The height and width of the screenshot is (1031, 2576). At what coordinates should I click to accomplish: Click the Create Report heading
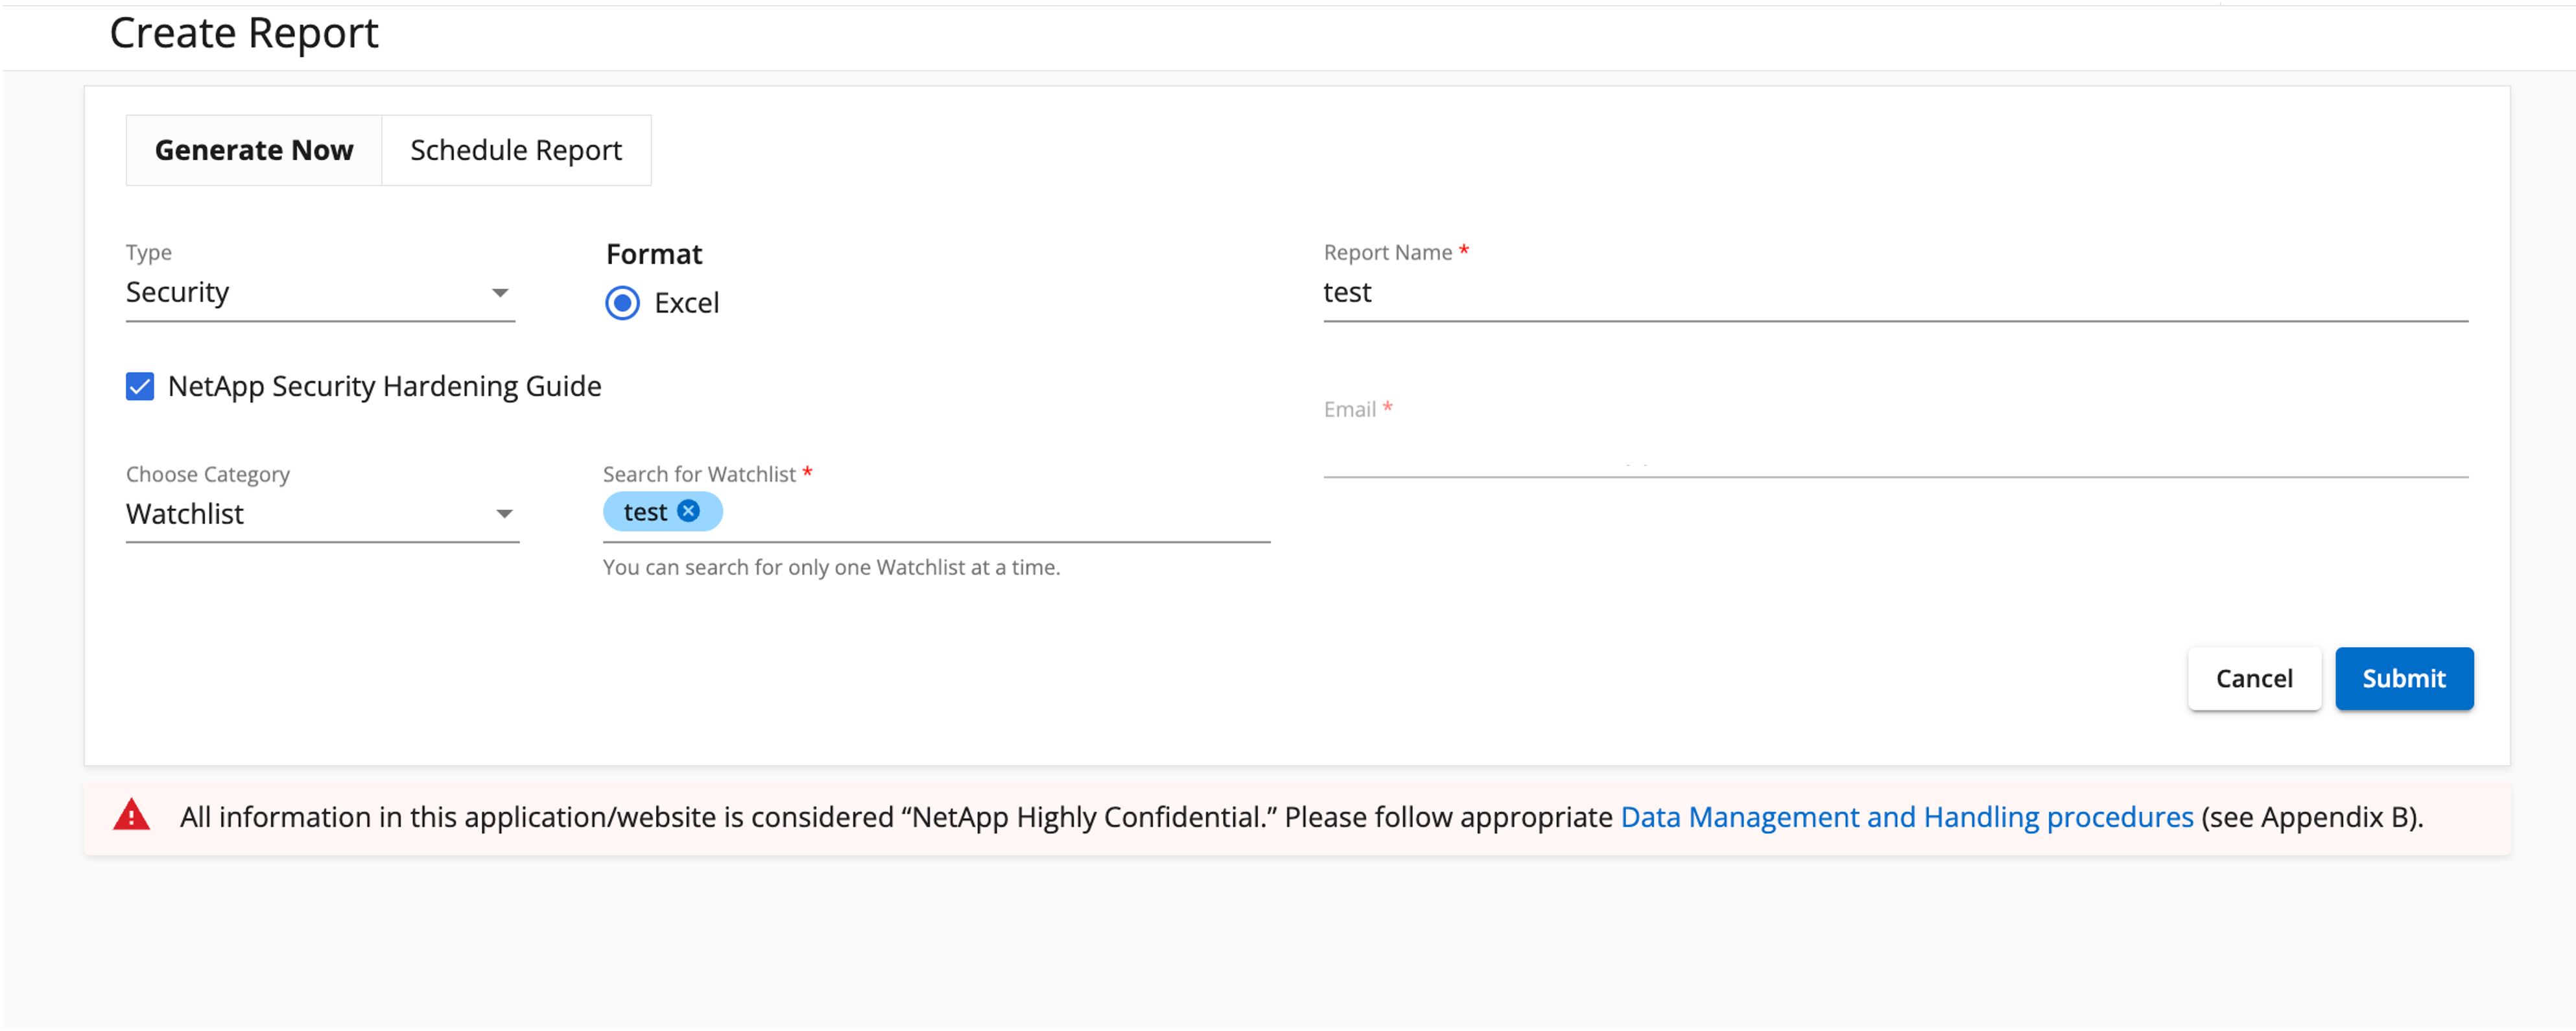pyautogui.click(x=244, y=33)
